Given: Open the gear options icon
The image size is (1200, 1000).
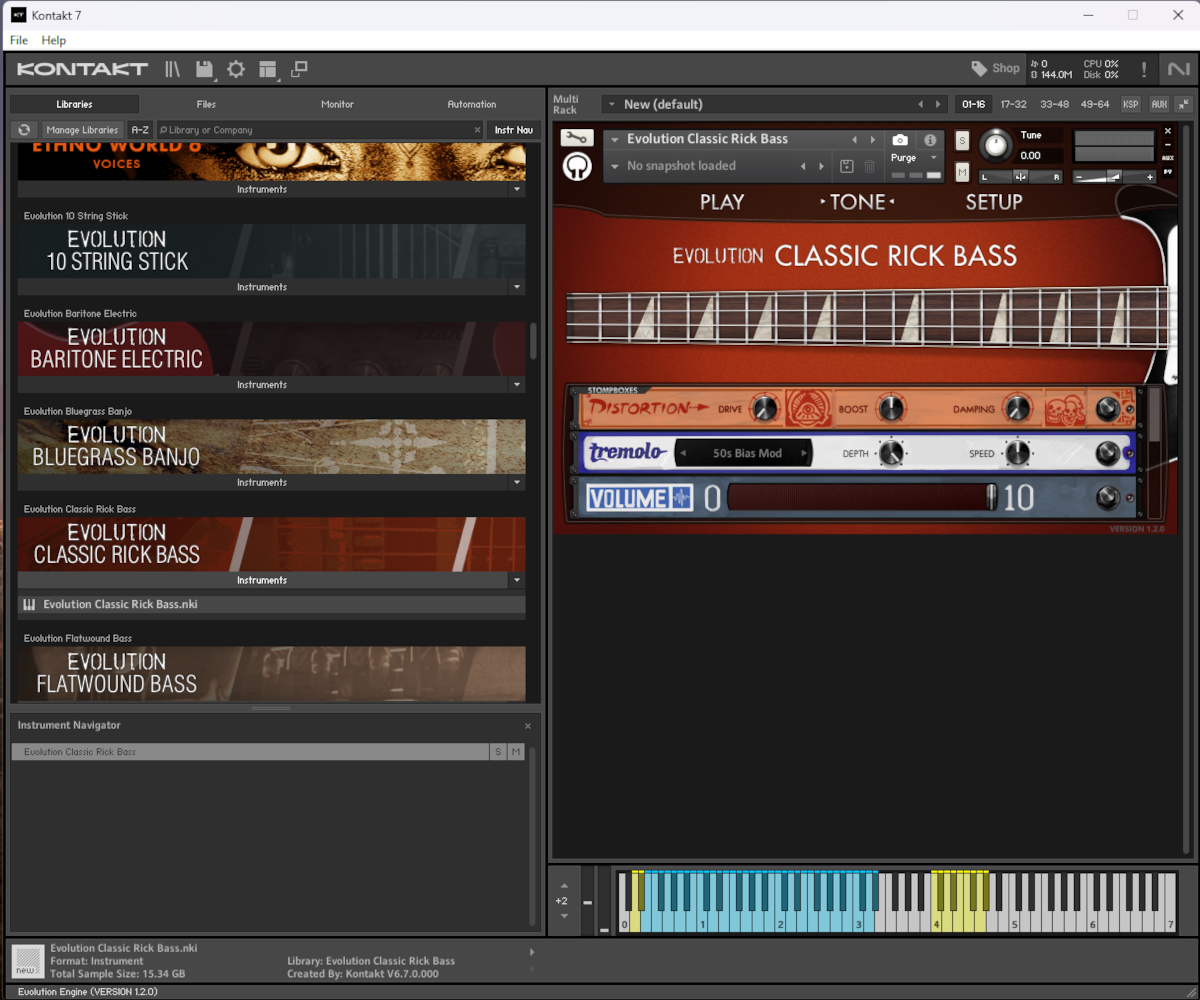Looking at the screenshot, I should pos(236,69).
